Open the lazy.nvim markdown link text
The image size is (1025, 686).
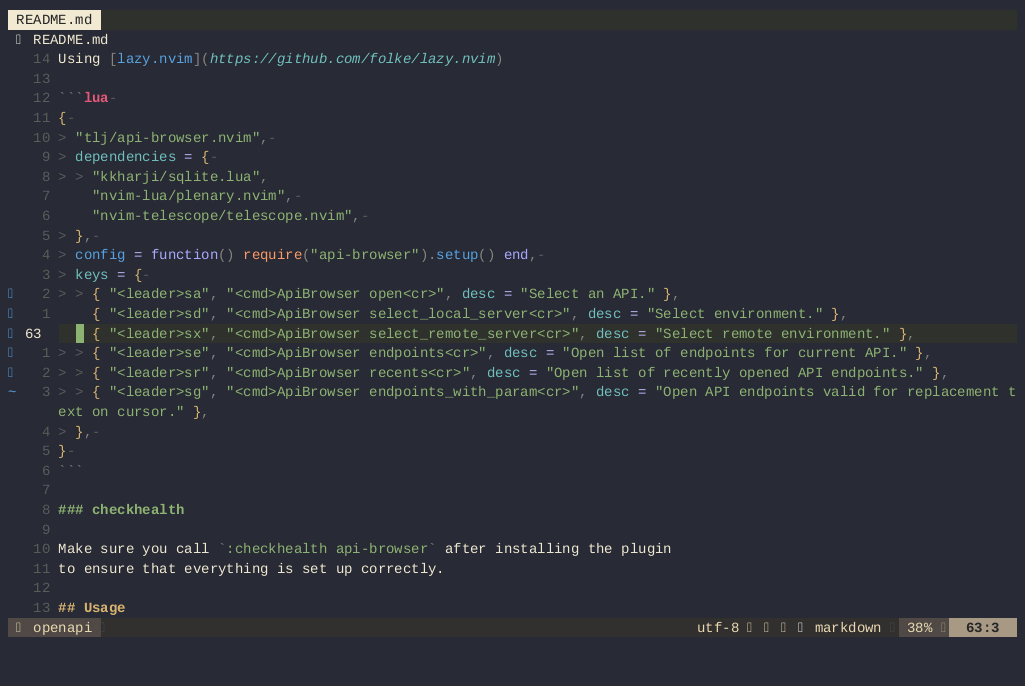[155, 59]
